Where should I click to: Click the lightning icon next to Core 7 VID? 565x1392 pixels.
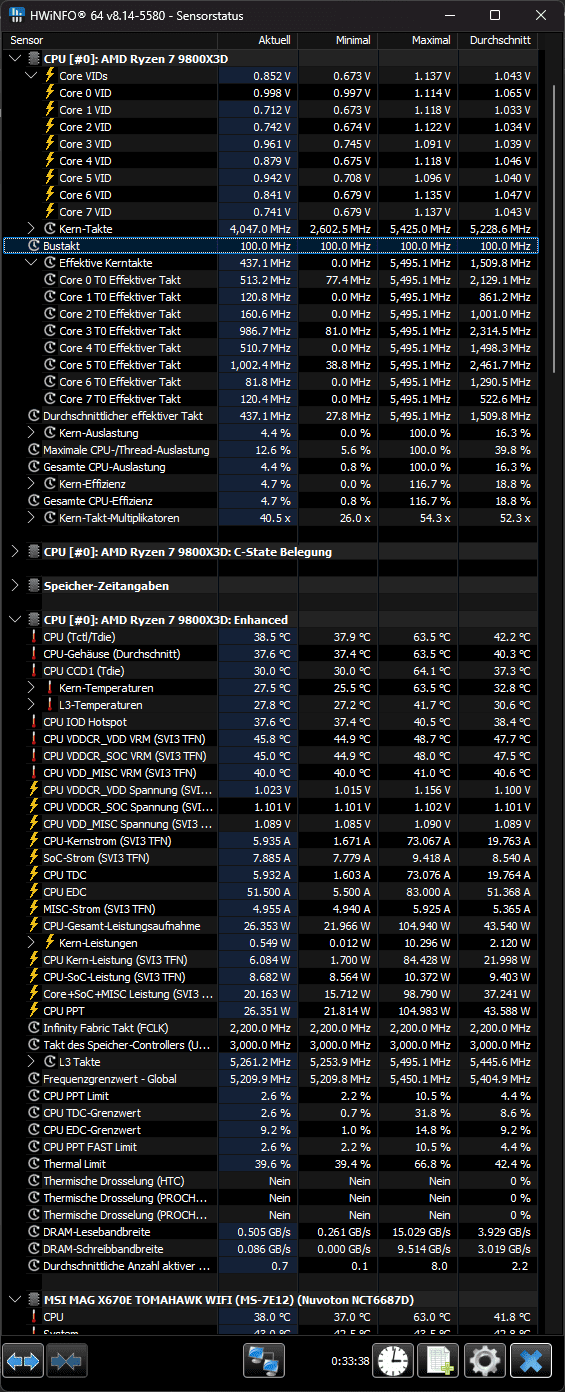(50, 212)
